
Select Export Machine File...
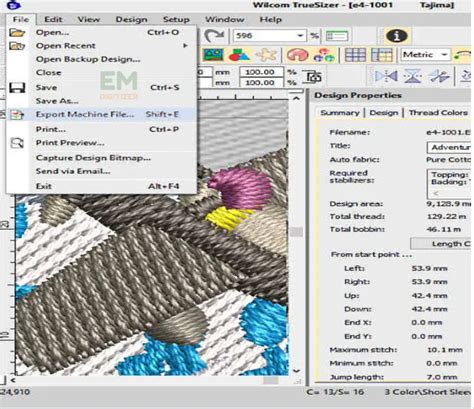pyautogui.click(x=101, y=114)
